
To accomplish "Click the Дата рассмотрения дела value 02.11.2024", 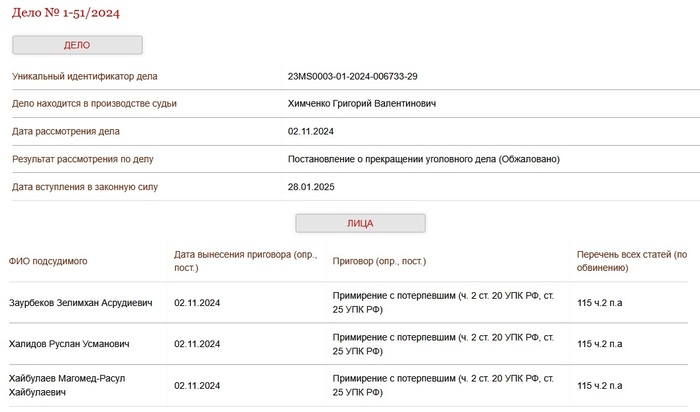I will point(311,131).
